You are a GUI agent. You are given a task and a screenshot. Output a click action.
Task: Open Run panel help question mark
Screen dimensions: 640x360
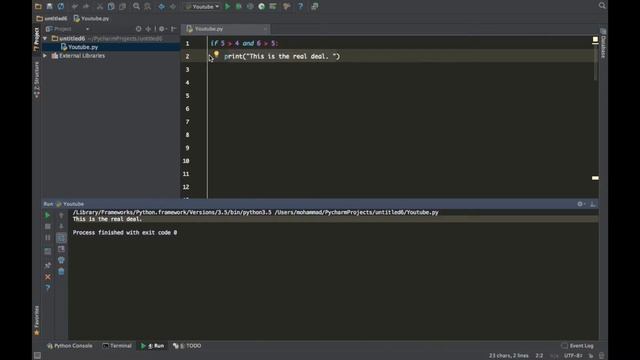point(47,288)
